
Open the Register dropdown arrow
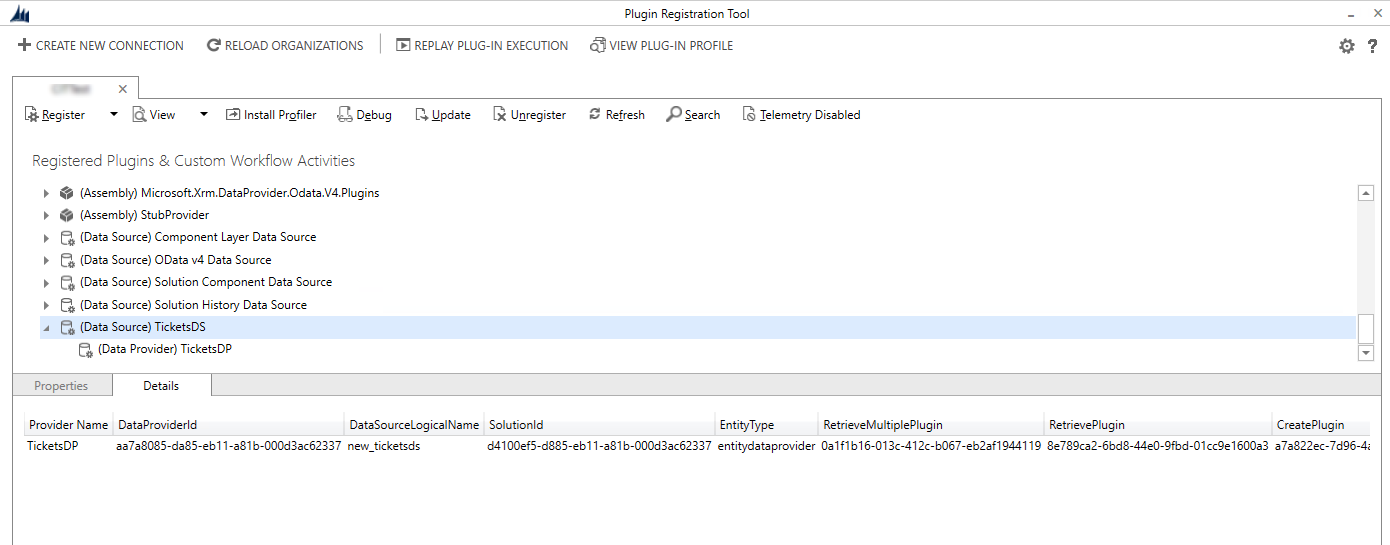point(114,114)
